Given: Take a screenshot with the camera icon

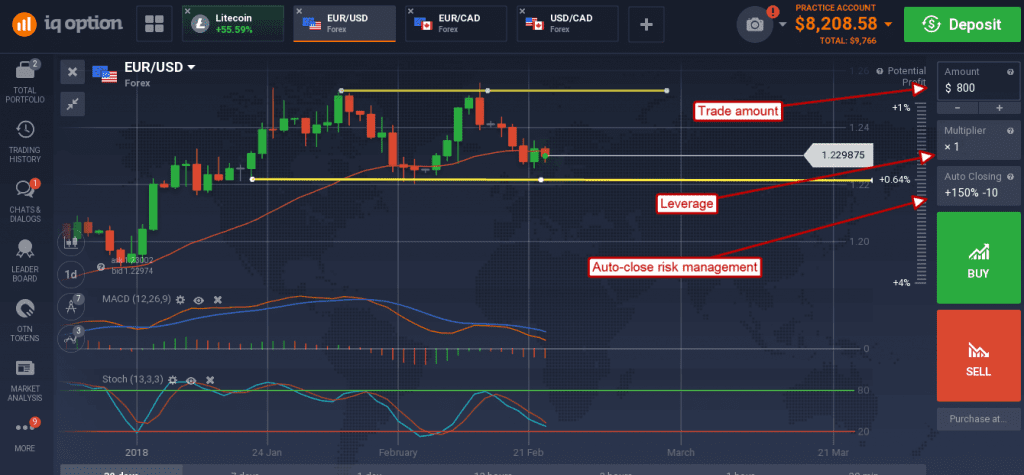Looking at the screenshot, I should pos(755,25).
